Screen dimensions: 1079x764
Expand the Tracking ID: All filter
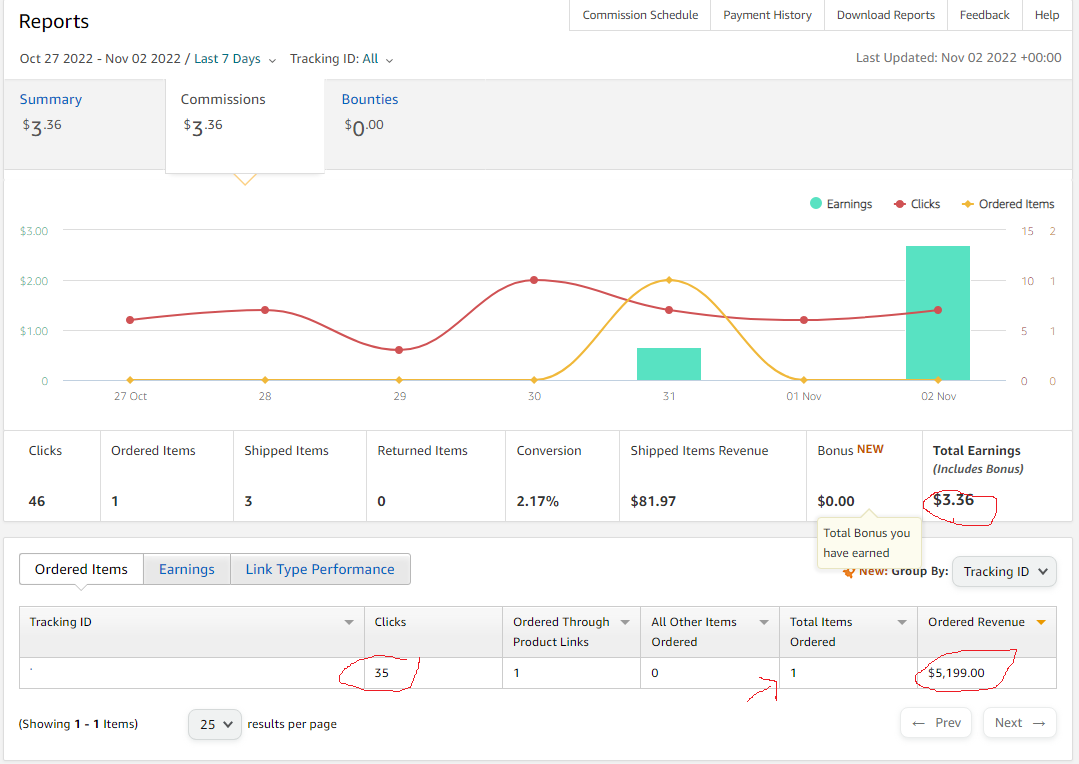tap(341, 59)
